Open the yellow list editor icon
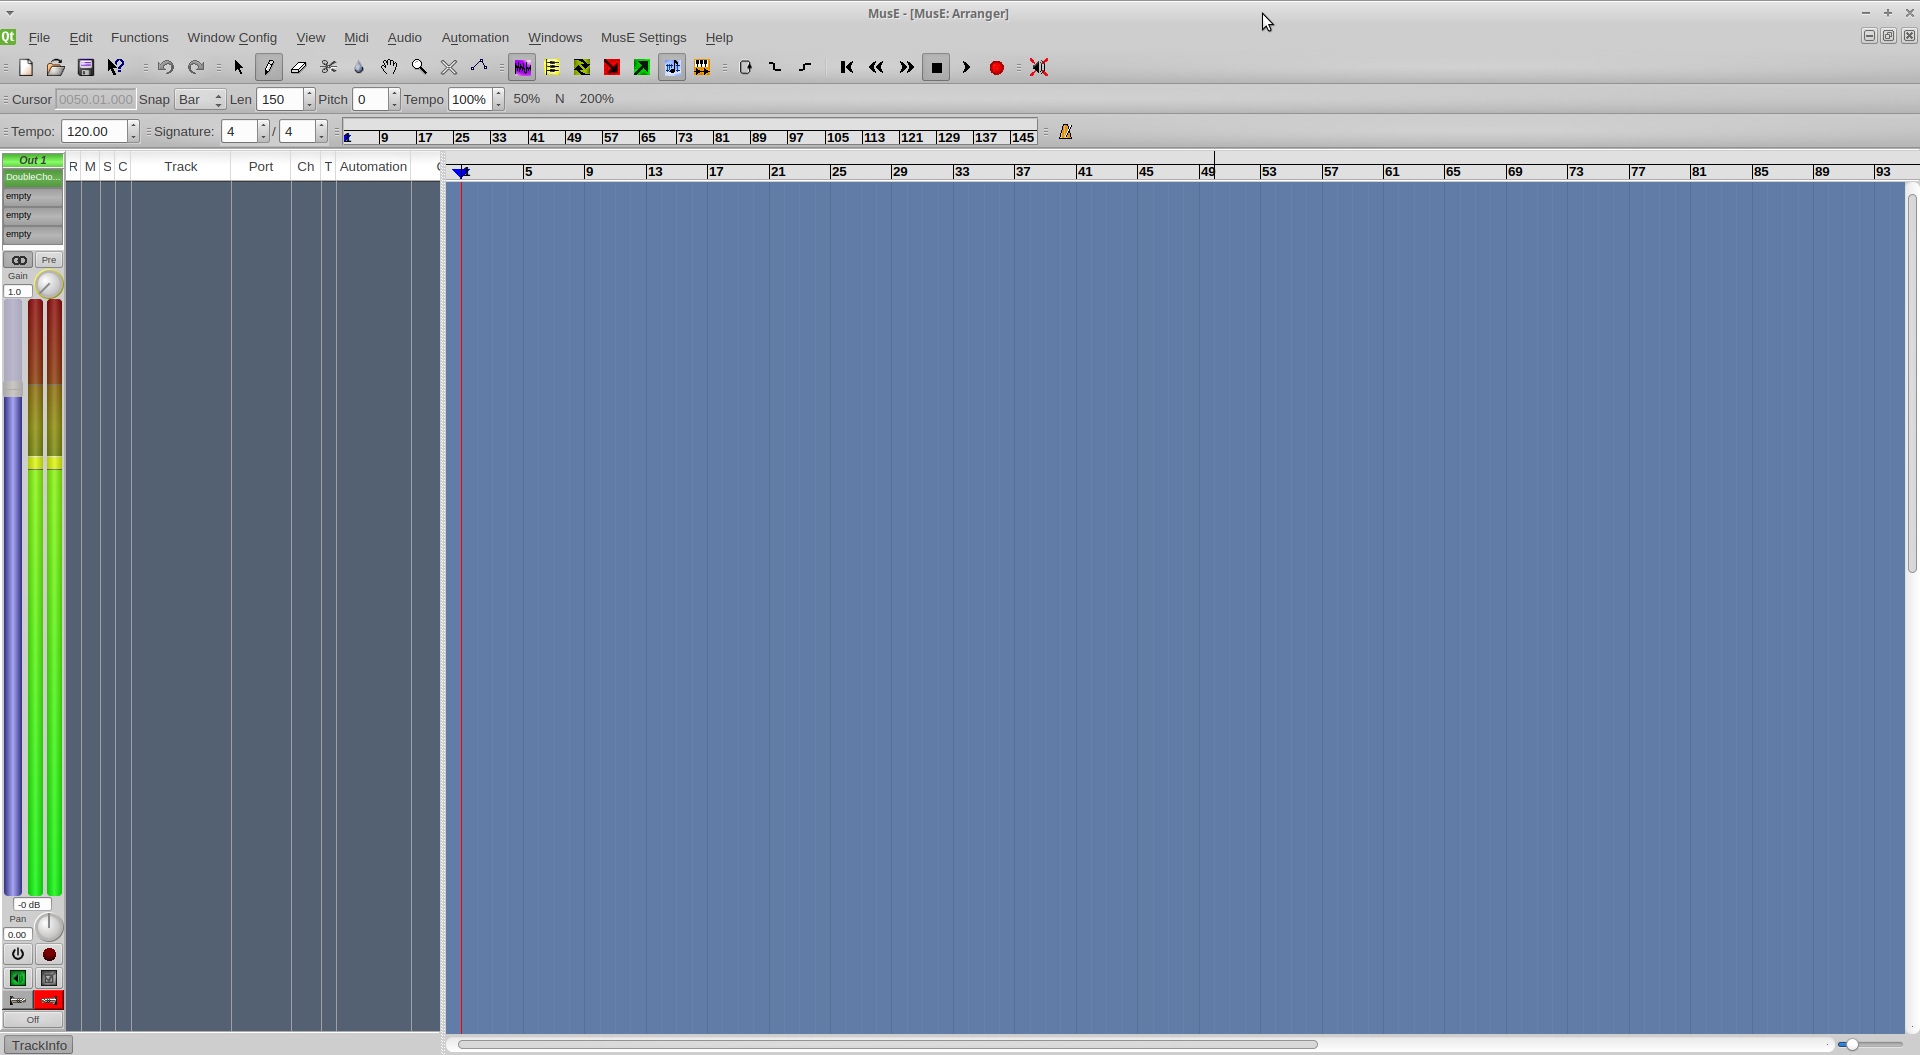Viewport: 1920px width, 1055px height. coord(552,67)
